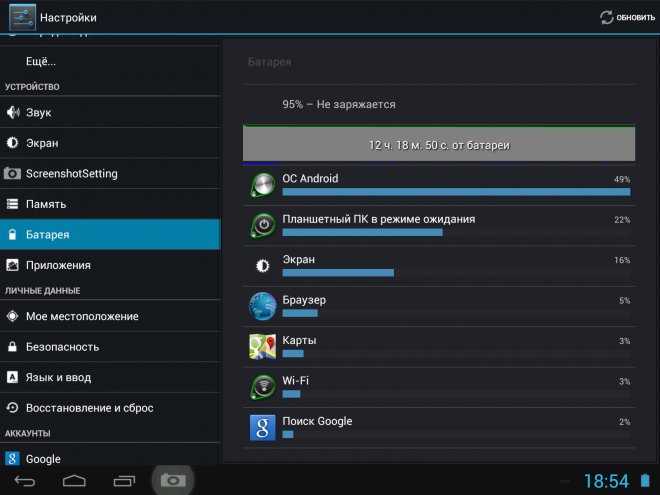Image resolution: width=660 pixels, height=495 pixels.
Task: Tap the Google account icon in sidebar
Action: (12, 458)
